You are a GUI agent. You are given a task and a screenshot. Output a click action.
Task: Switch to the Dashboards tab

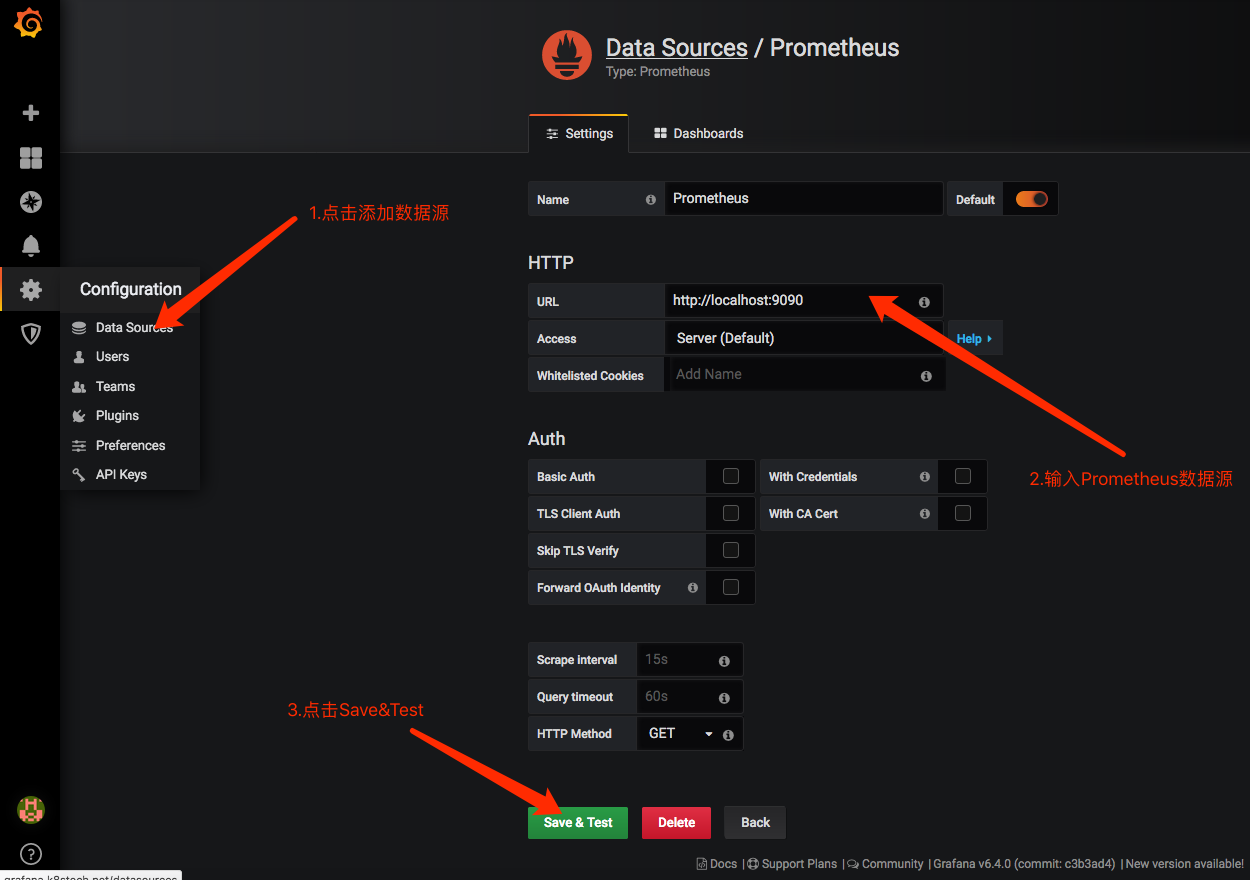(697, 132)
